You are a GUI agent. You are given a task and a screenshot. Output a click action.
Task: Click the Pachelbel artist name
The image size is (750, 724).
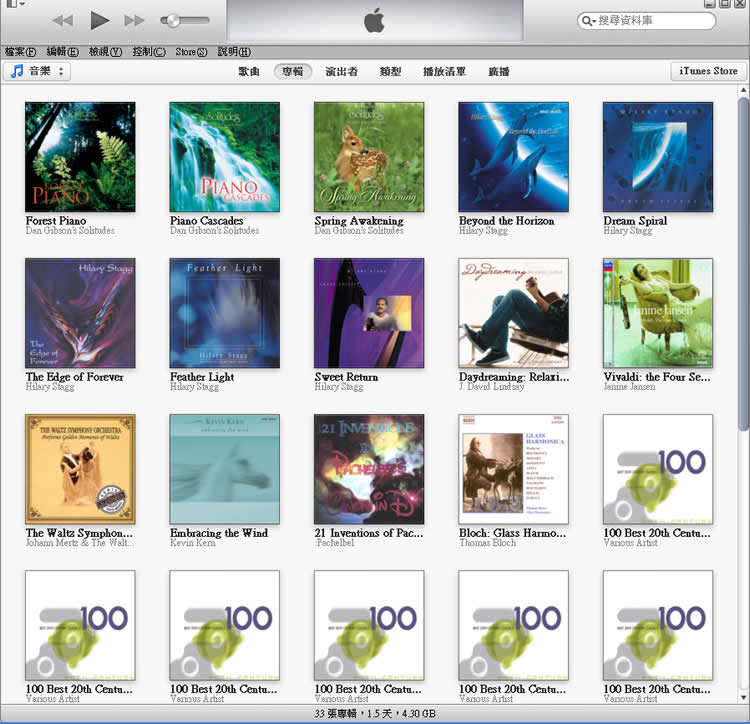(x=335, y=543)
